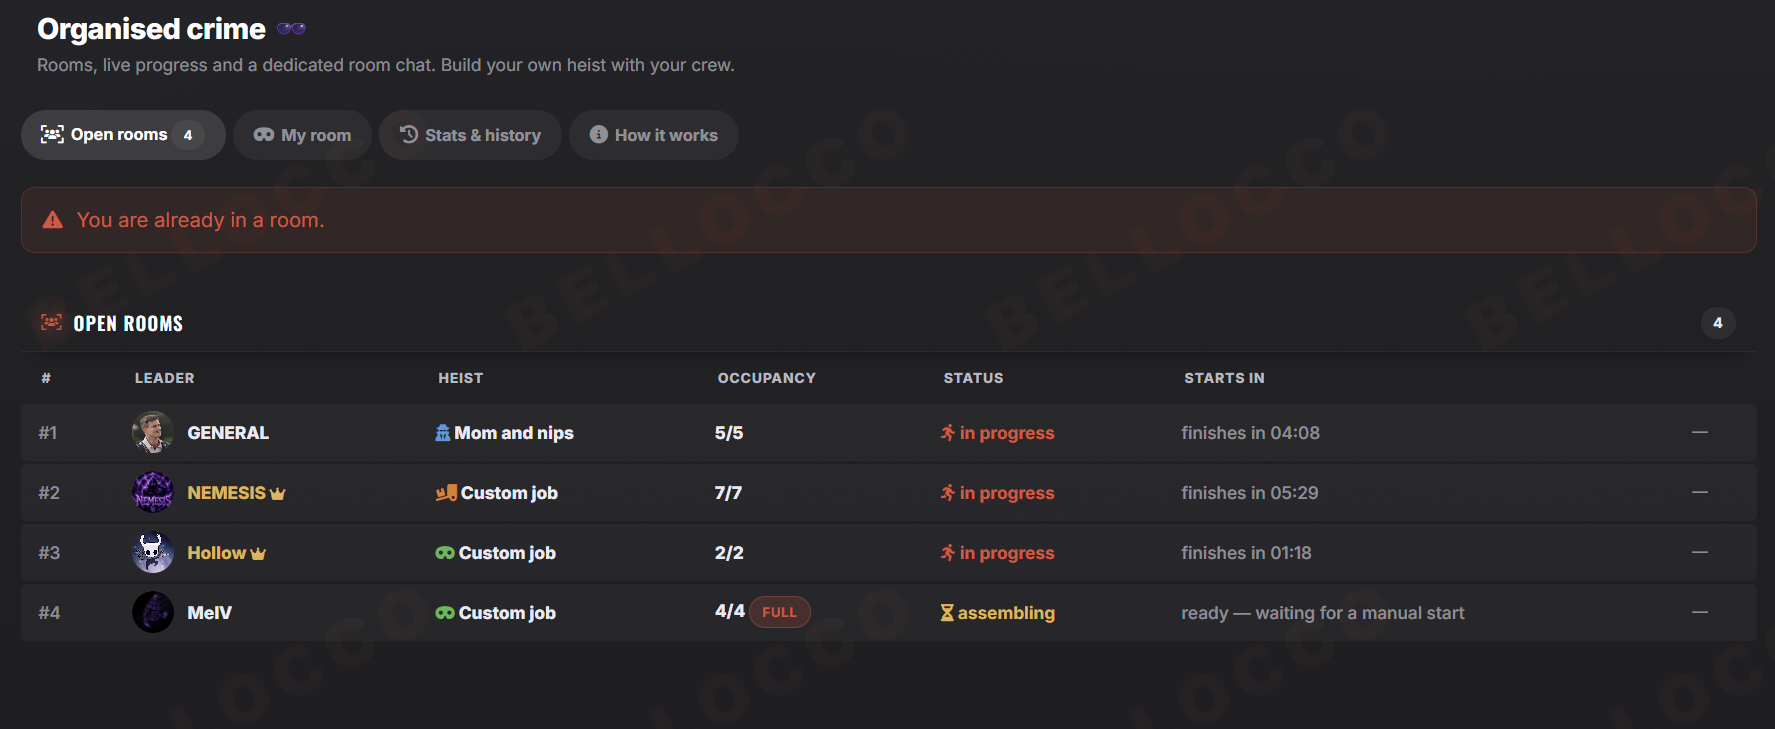Click NEMESIS avatar image
The image size is (1775, 729).
[153, 492]
